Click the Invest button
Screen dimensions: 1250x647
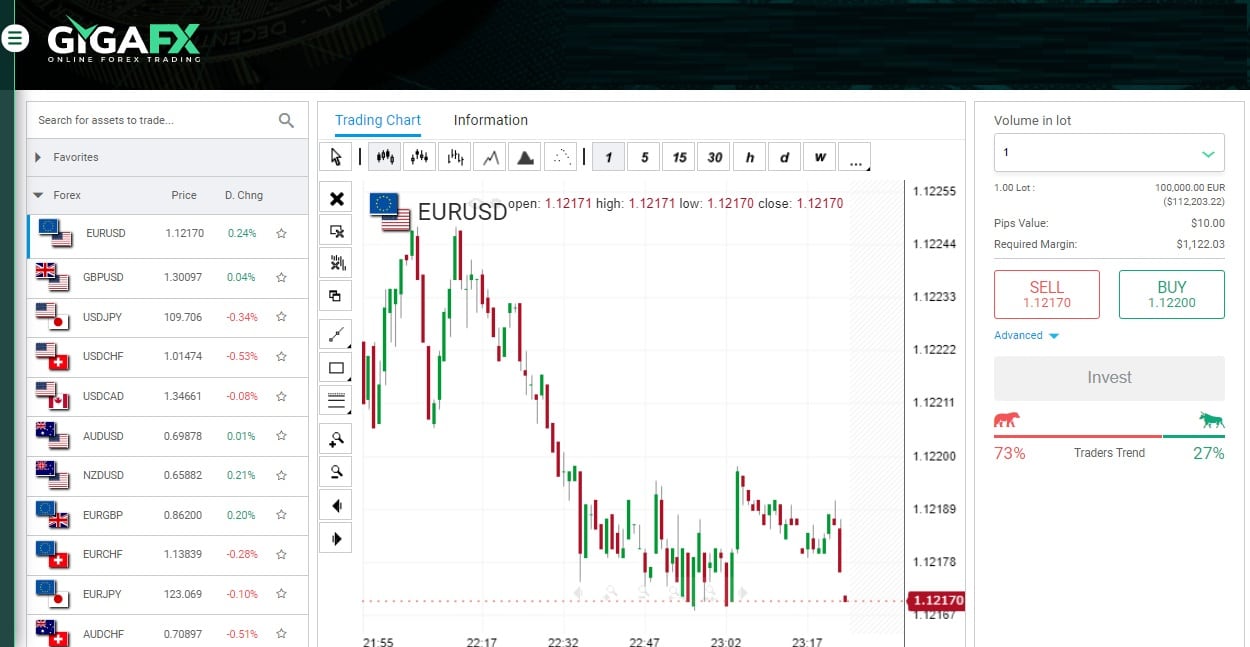pos(1109,378)
